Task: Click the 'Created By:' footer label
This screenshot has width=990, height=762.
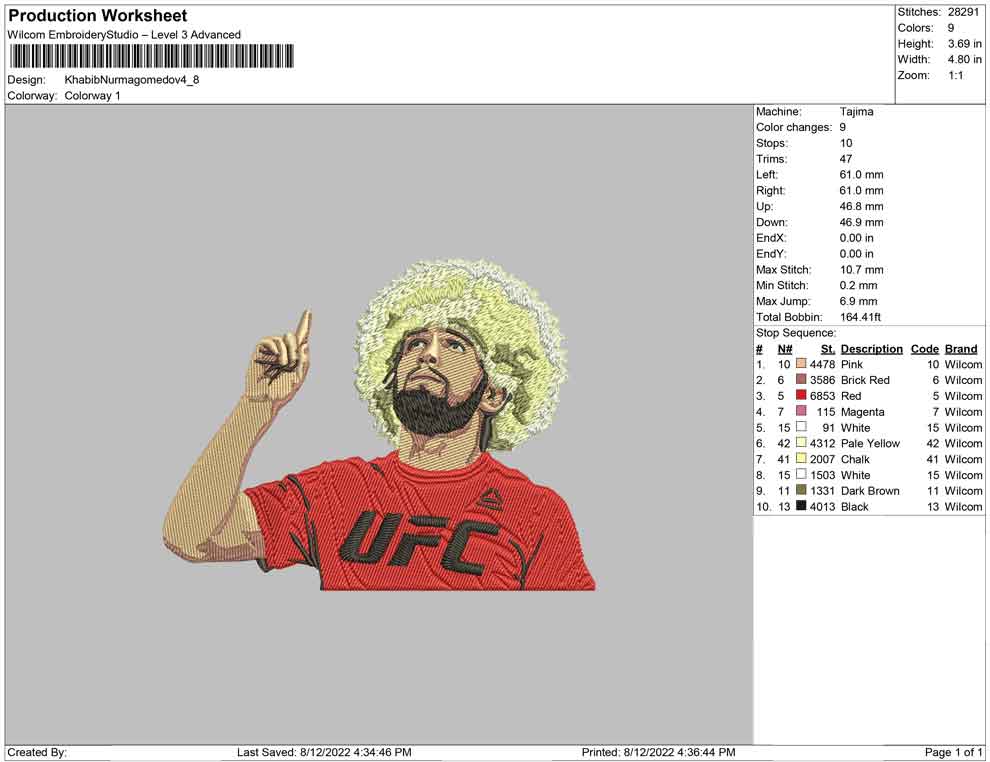Action: tap(37, 752)
